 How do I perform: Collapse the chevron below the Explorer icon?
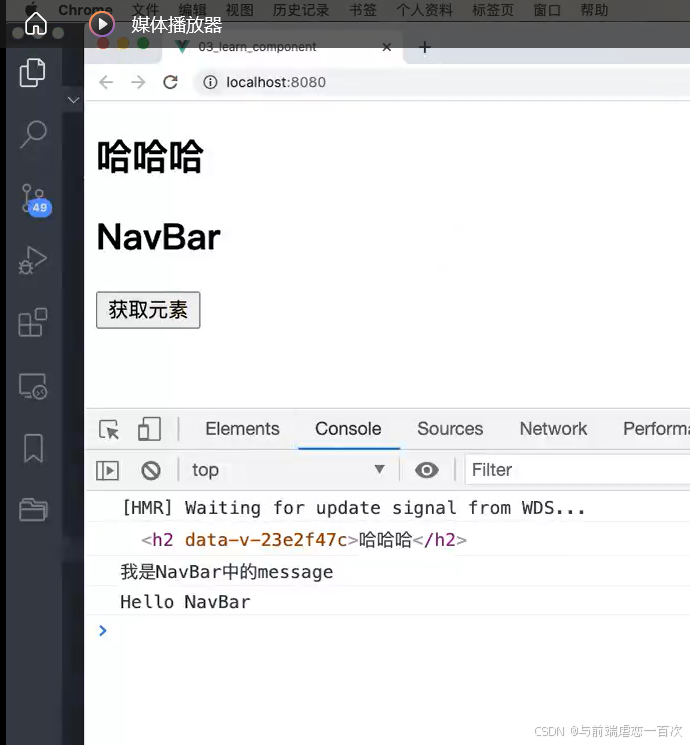tap(73, 100)
